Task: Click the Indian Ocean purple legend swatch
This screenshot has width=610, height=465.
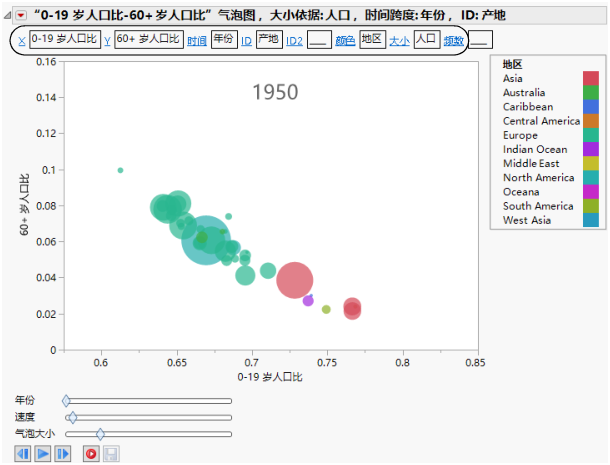Action: [x=591, y=149]
